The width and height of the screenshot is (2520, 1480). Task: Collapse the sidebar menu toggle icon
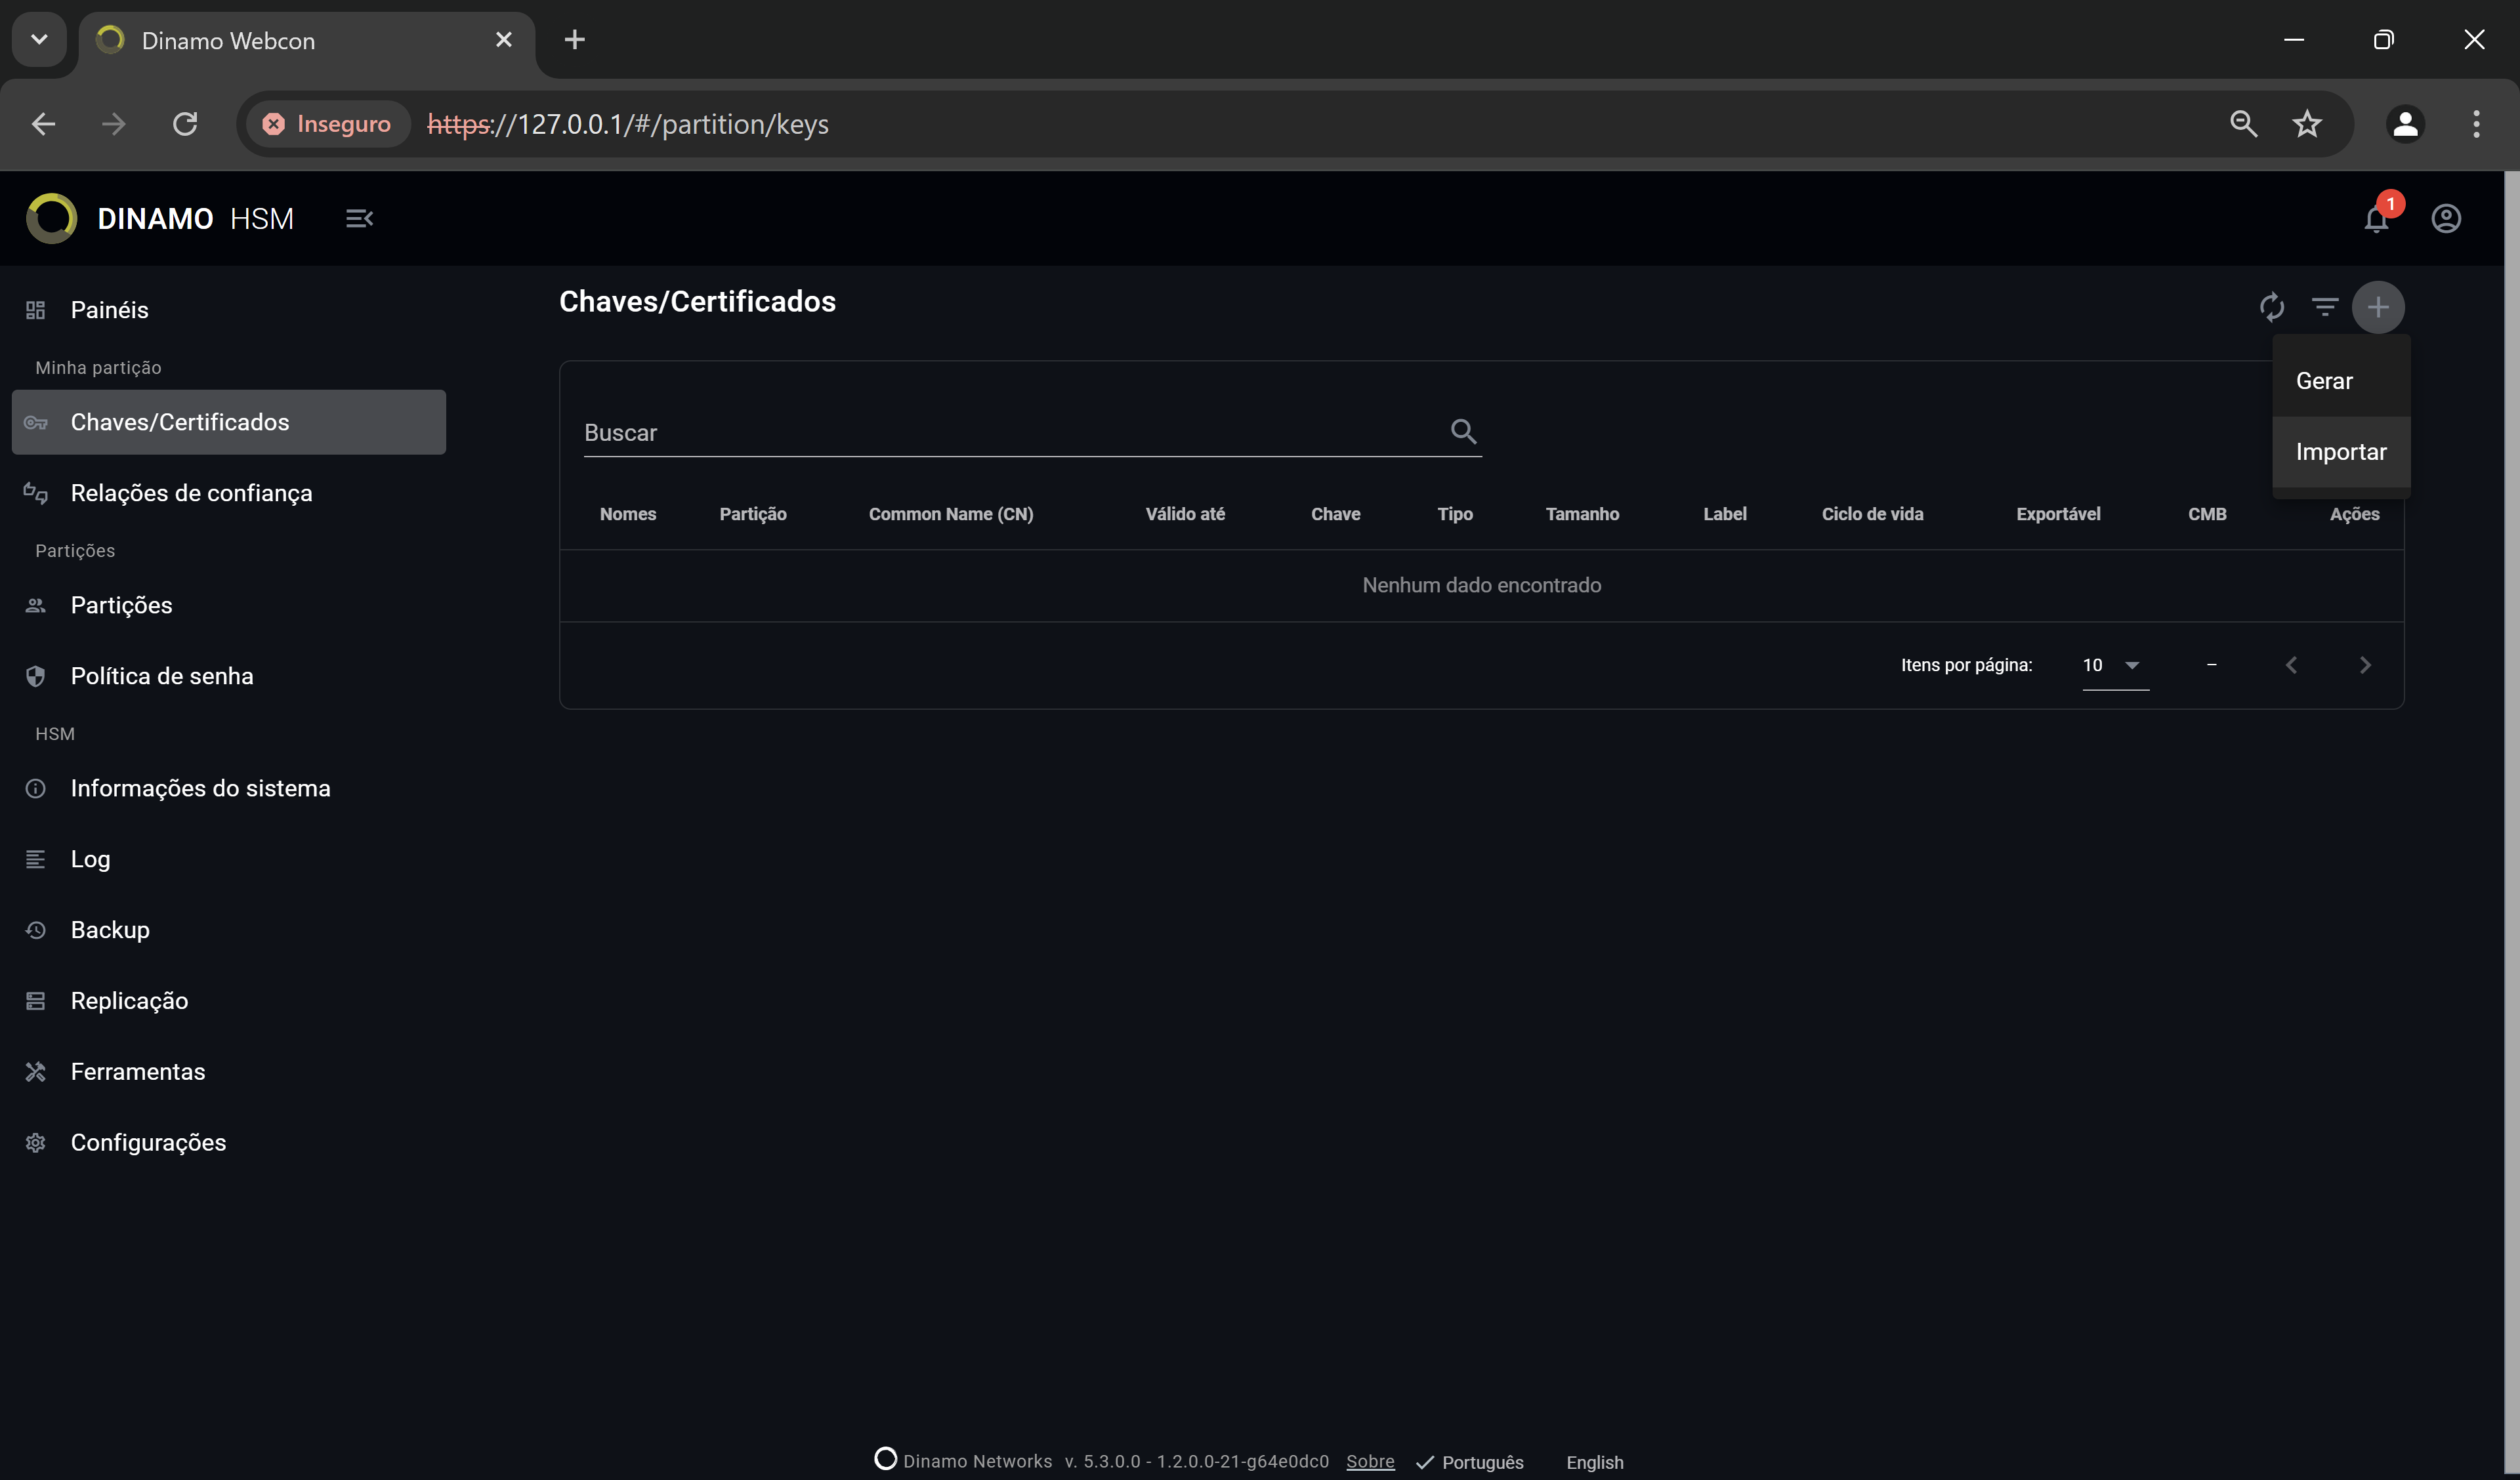click(x=359, y=218)
